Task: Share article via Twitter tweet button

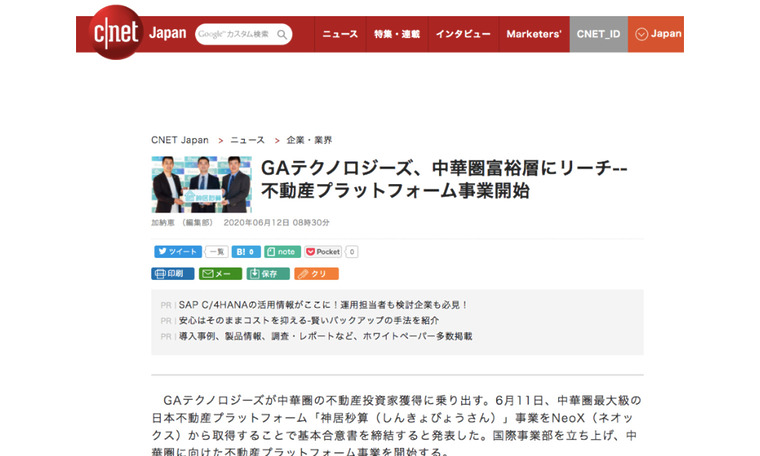Action: (x=177, y=252)
